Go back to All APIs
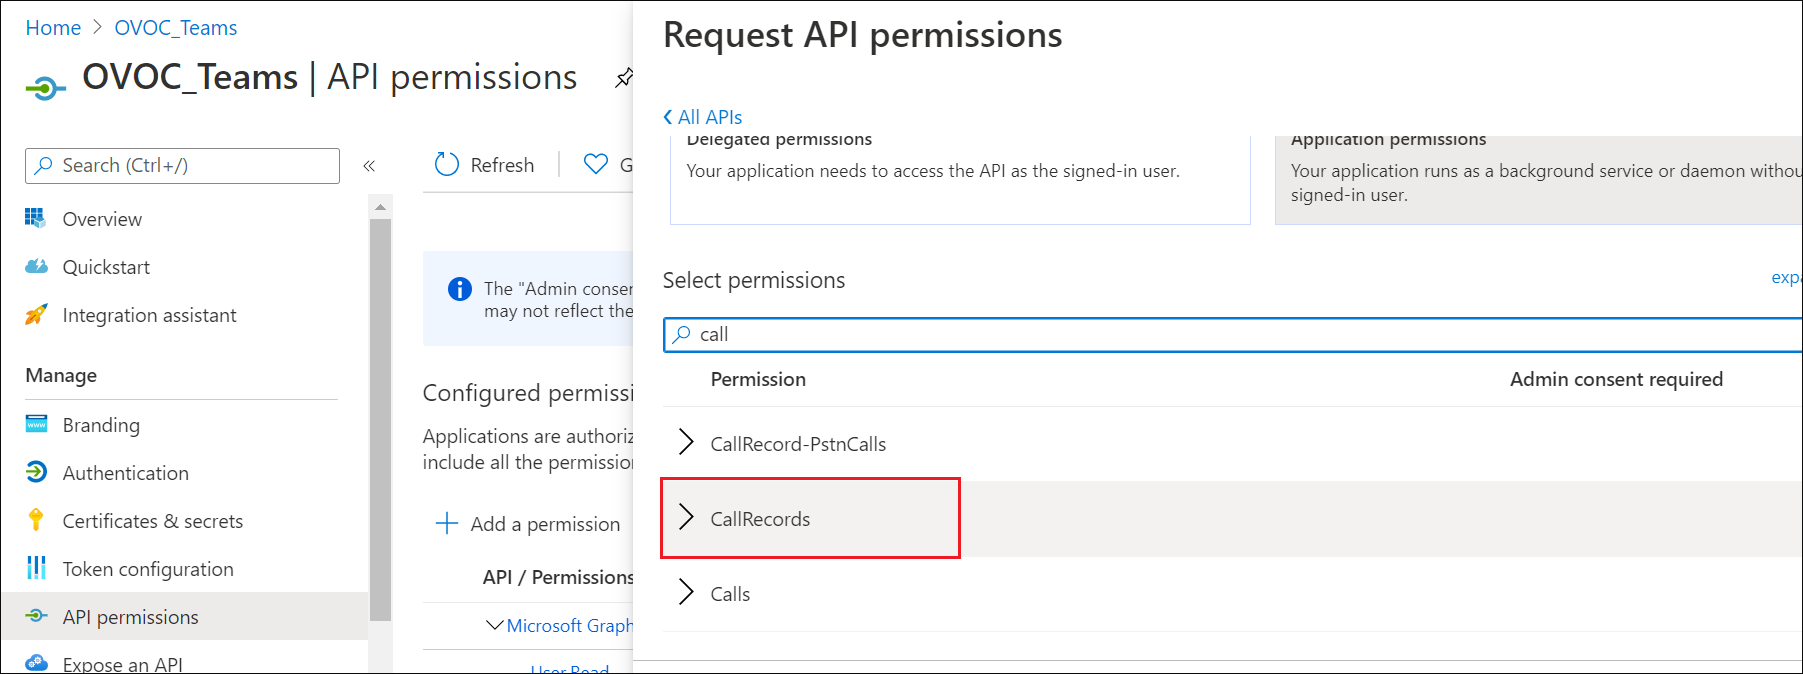The width and height of the screenshot is (1803, 674). tap(703, 117)
